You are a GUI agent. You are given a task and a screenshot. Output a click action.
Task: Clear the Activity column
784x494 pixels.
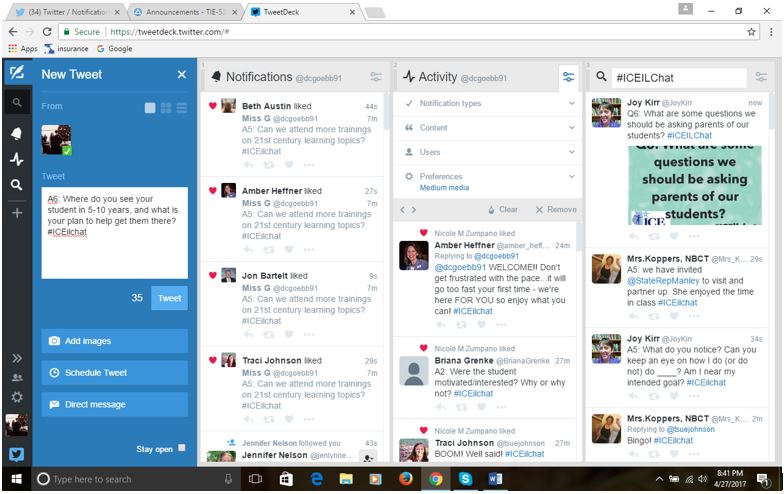503,210
